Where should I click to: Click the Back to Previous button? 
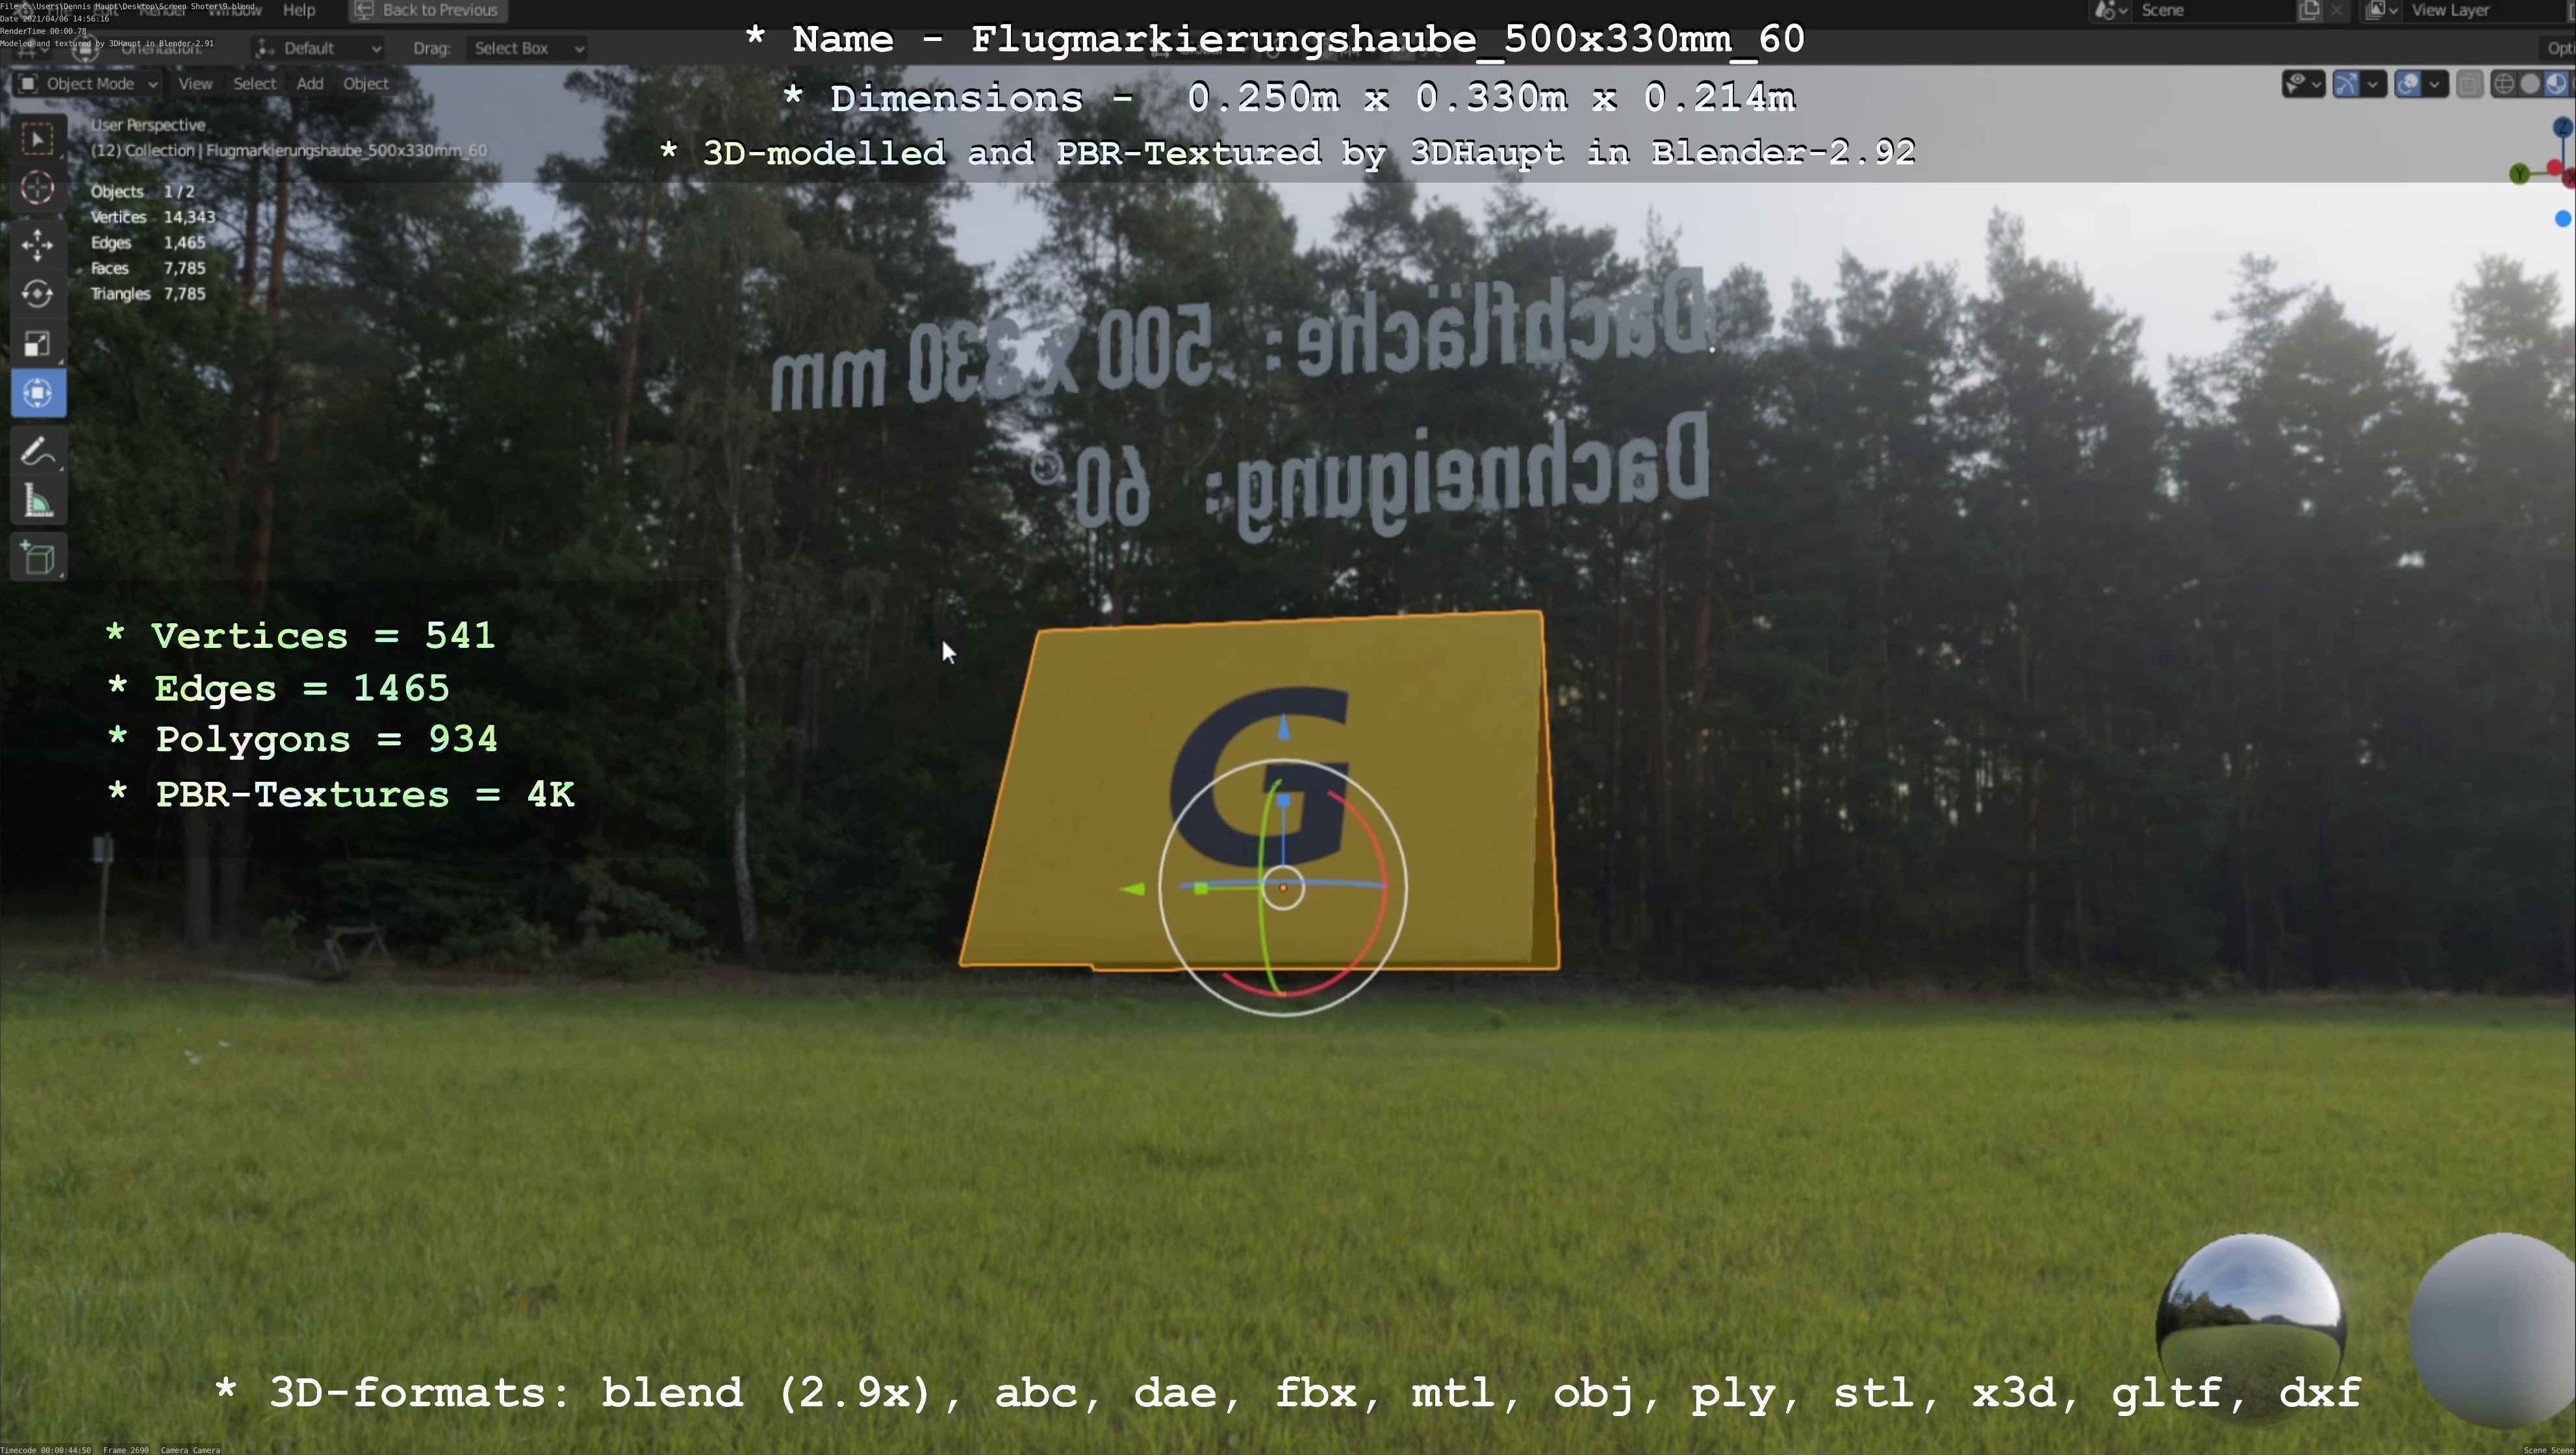pos(427,10)
